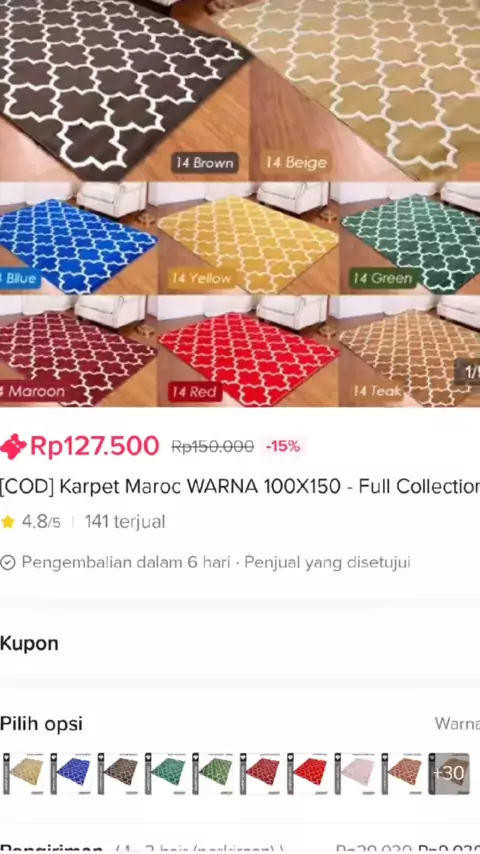Tap the pink flash-sale price icon
The image size is (480, 854).
[x=13, y=447]
